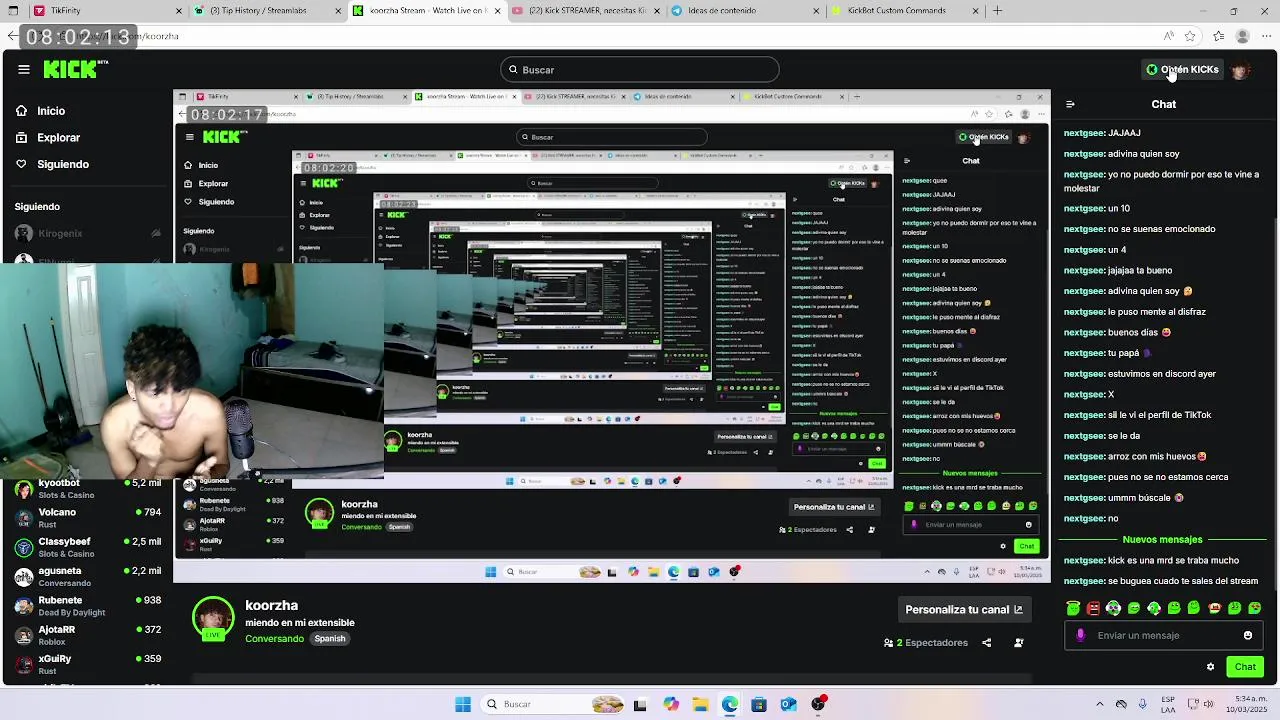This screenshot has height=720, width=1280.
Task: Open Microsoft Edge from the bottom taskbar
Action: pyautogui.click(x=730, y=704)
